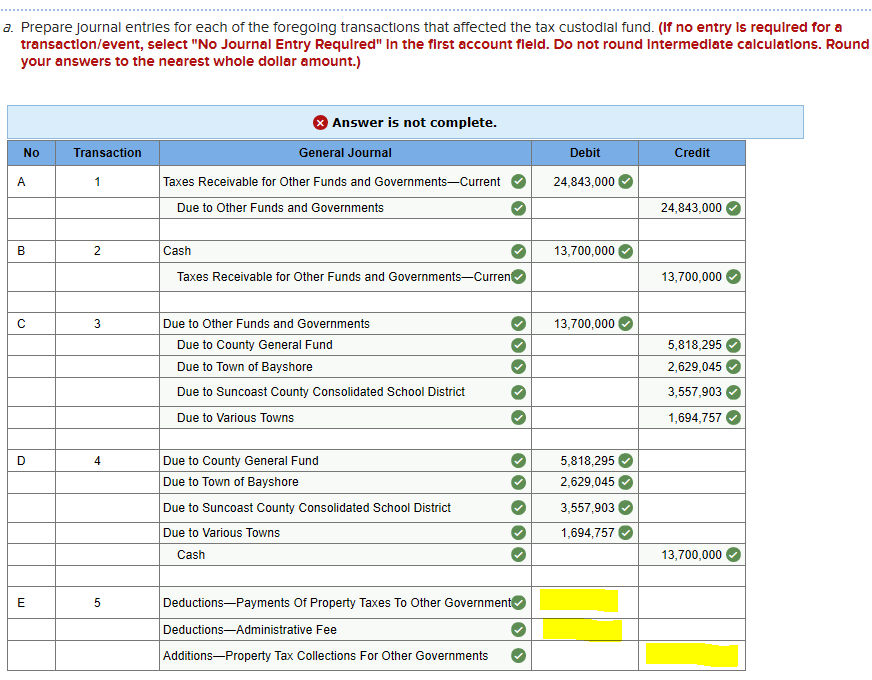Click the check icon in the Due to Other Funds and Governments row under transaction 1
872x680 pixels.
click(518, 208)
